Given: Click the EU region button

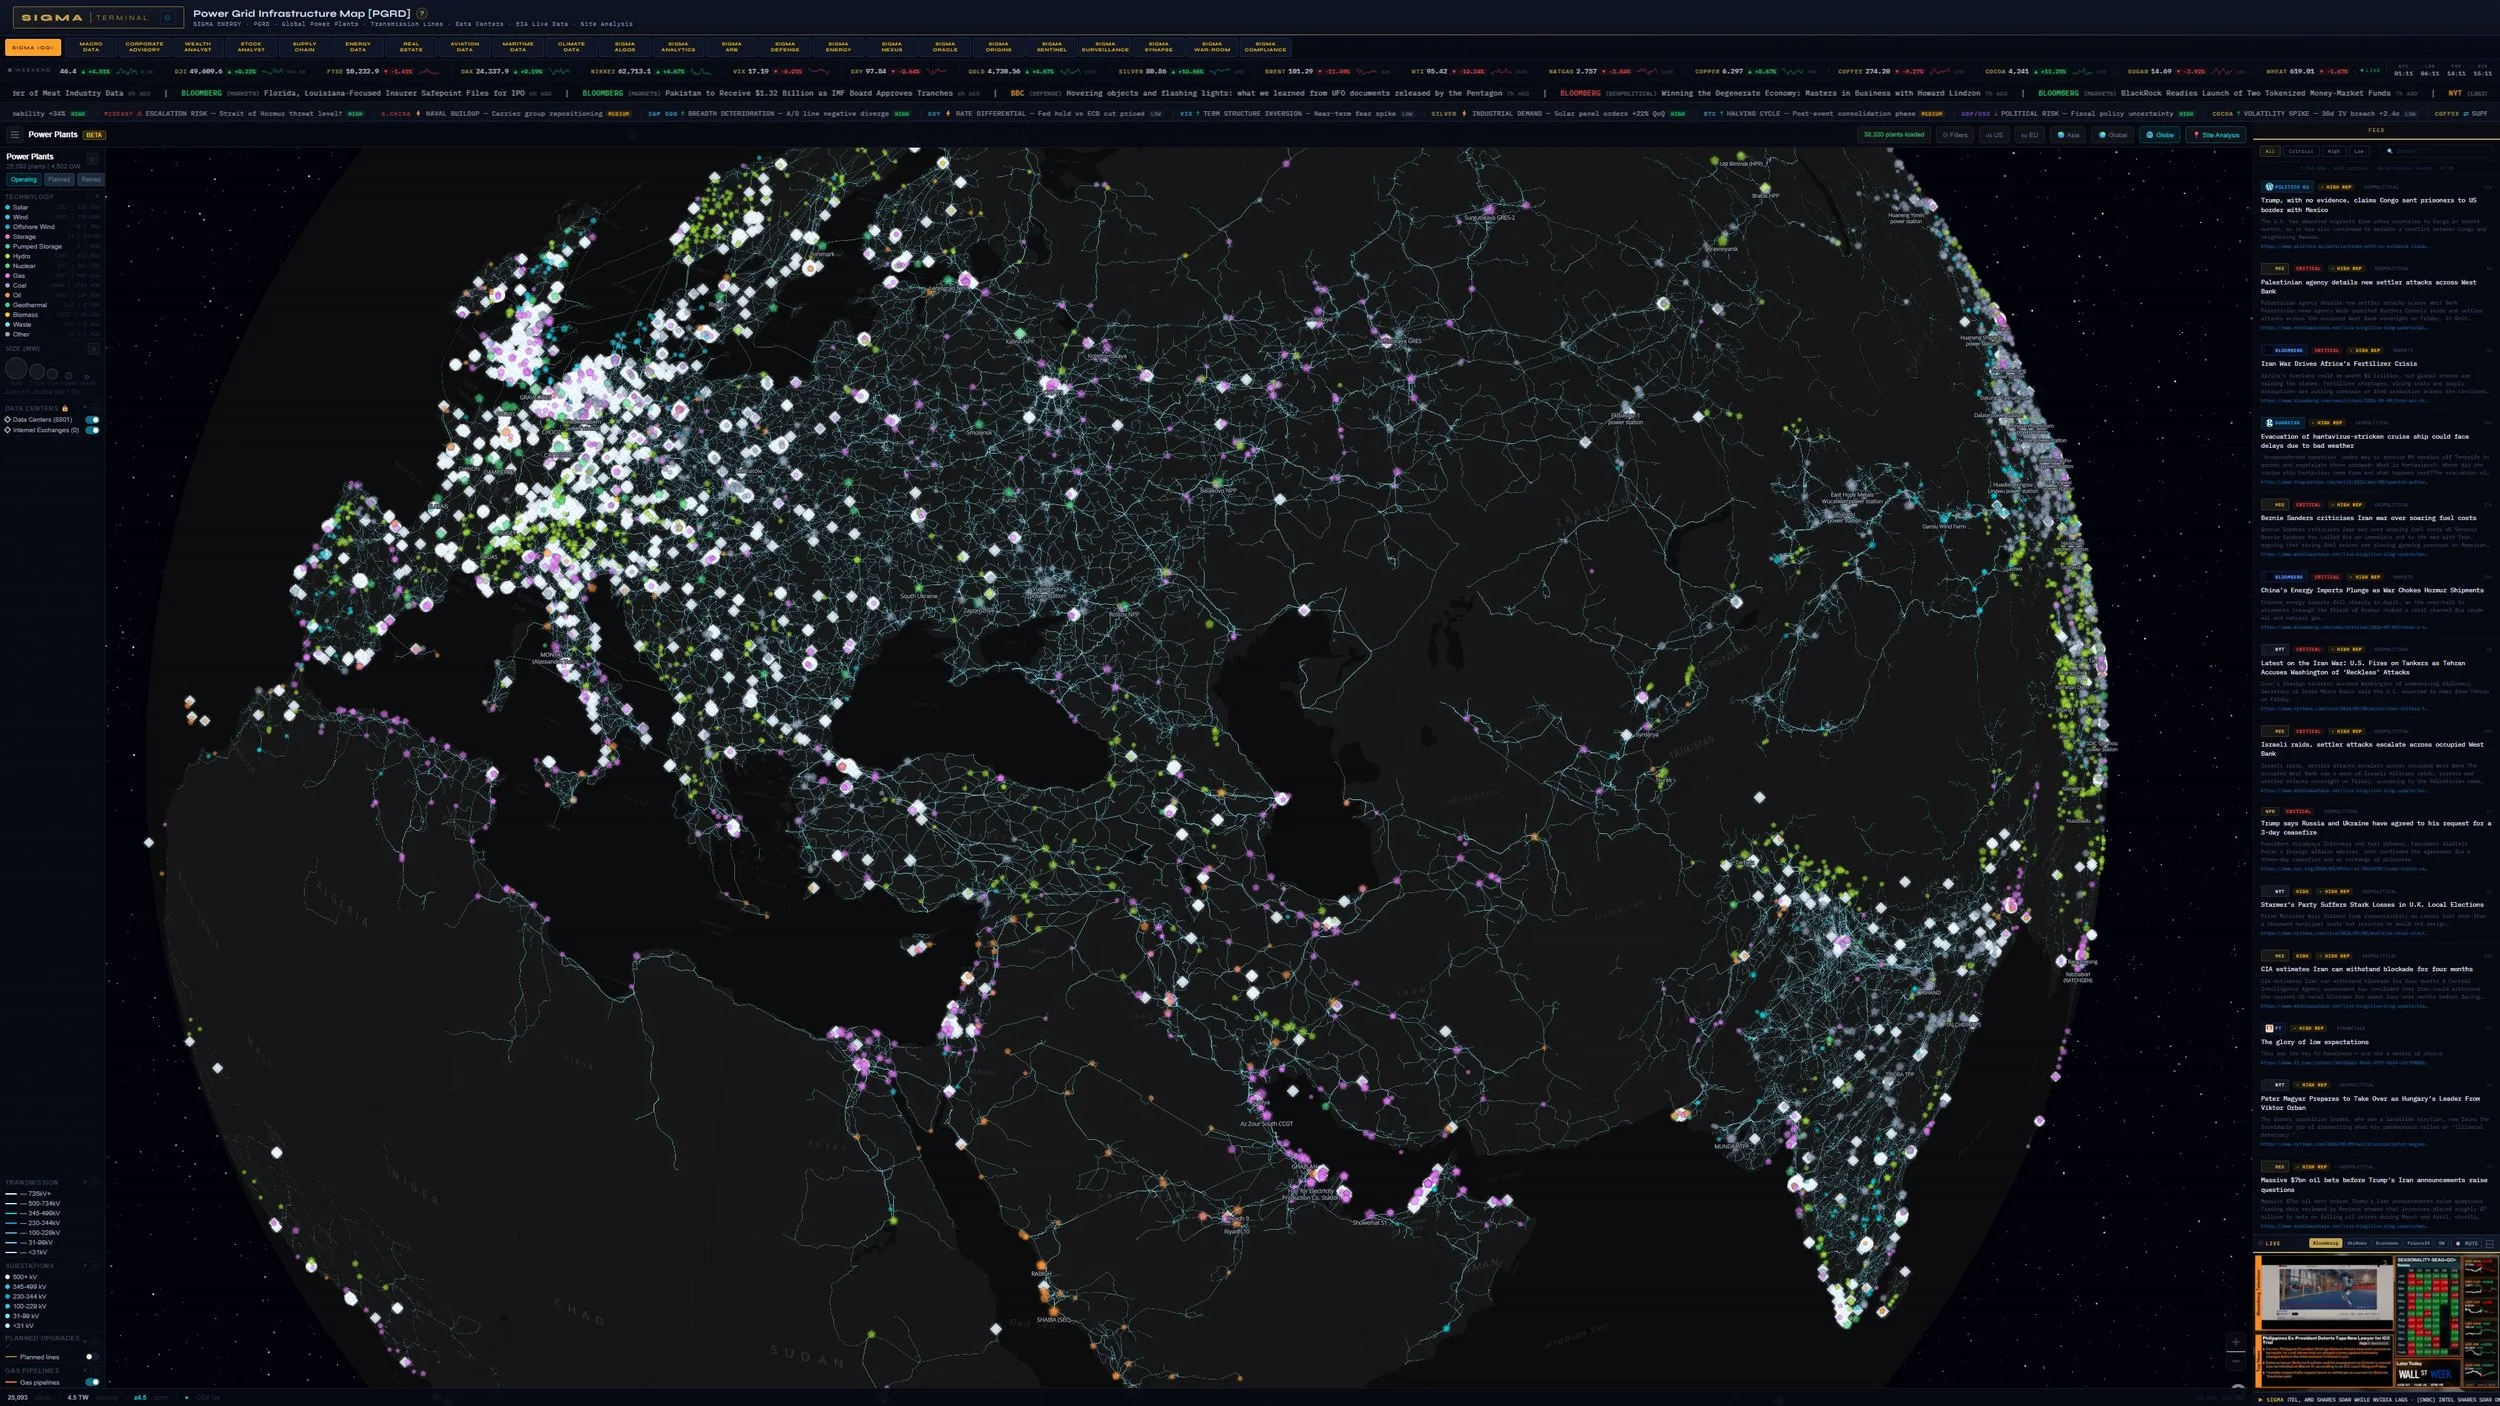Looking at the screenshot, I should [2029, 135].
